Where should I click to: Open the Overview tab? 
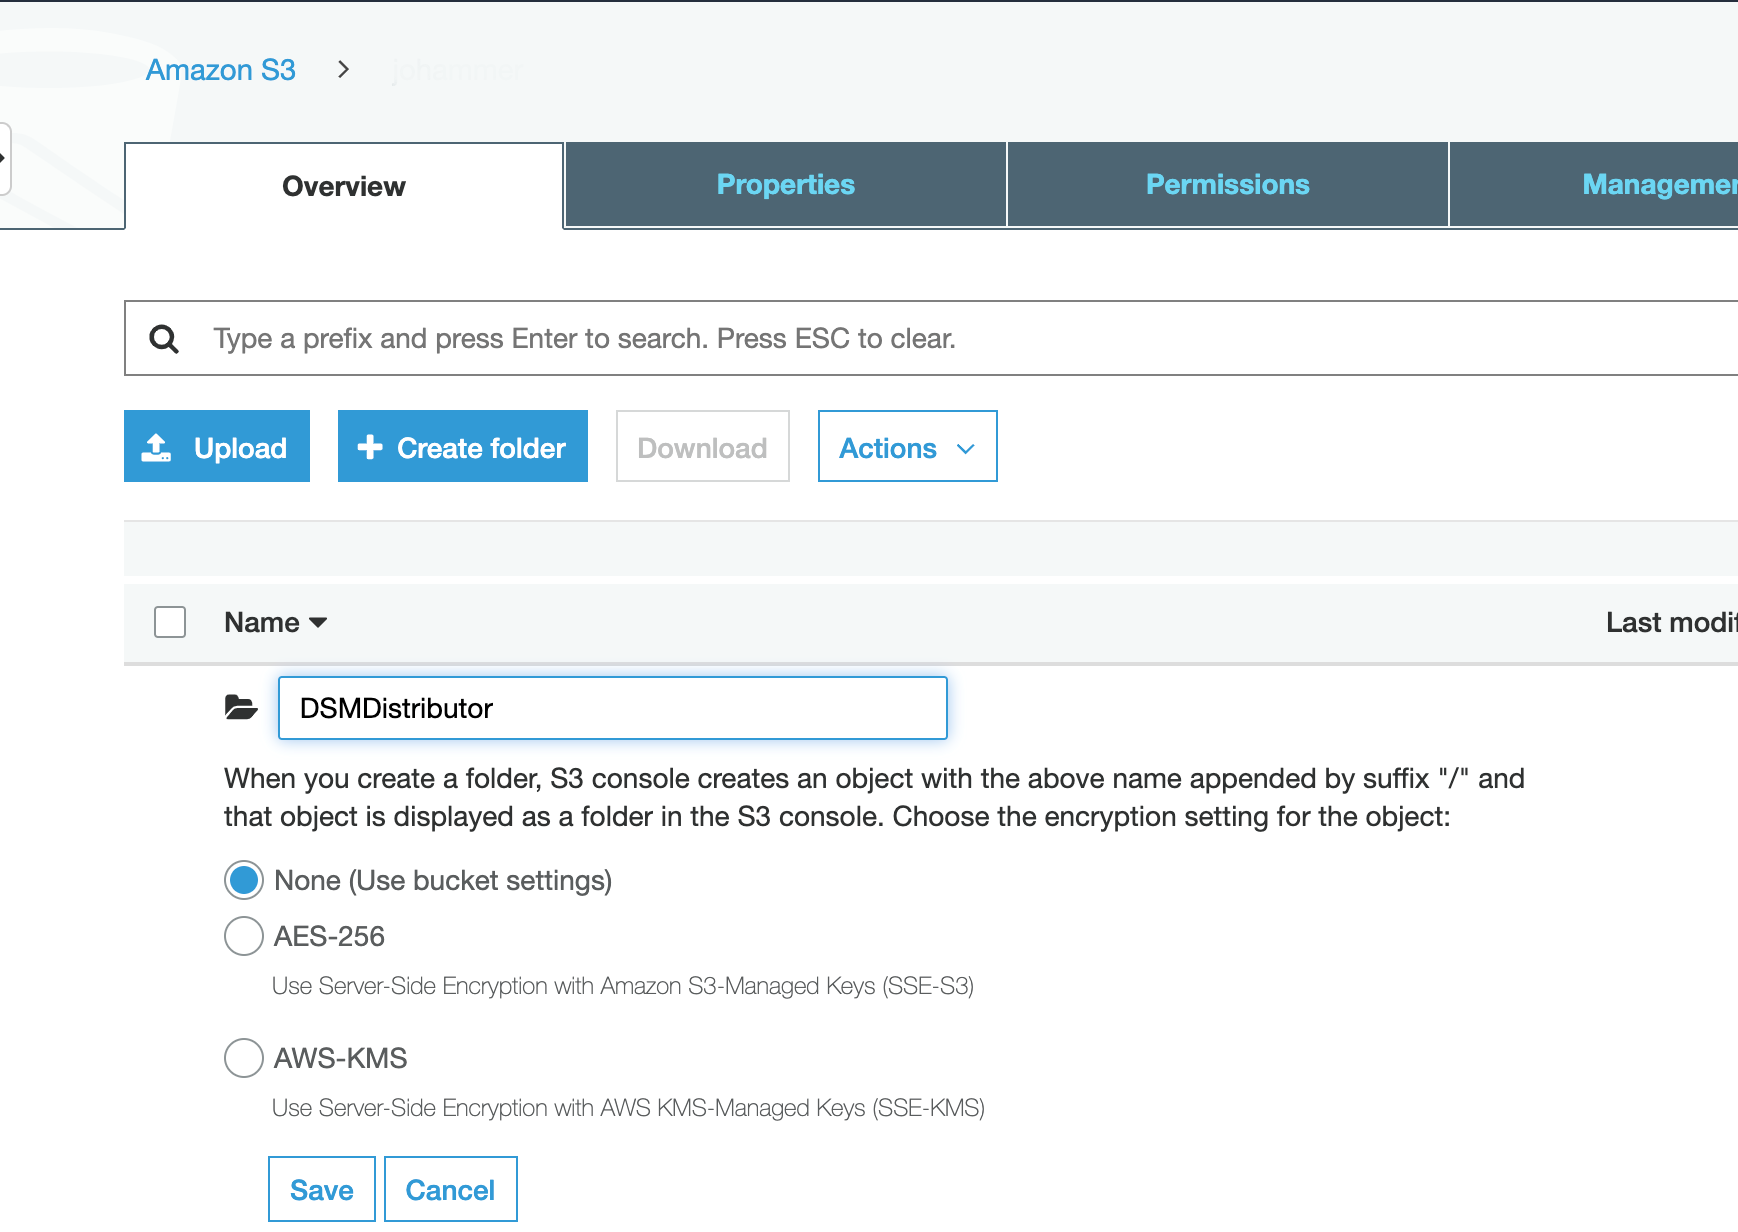[344, 186]
